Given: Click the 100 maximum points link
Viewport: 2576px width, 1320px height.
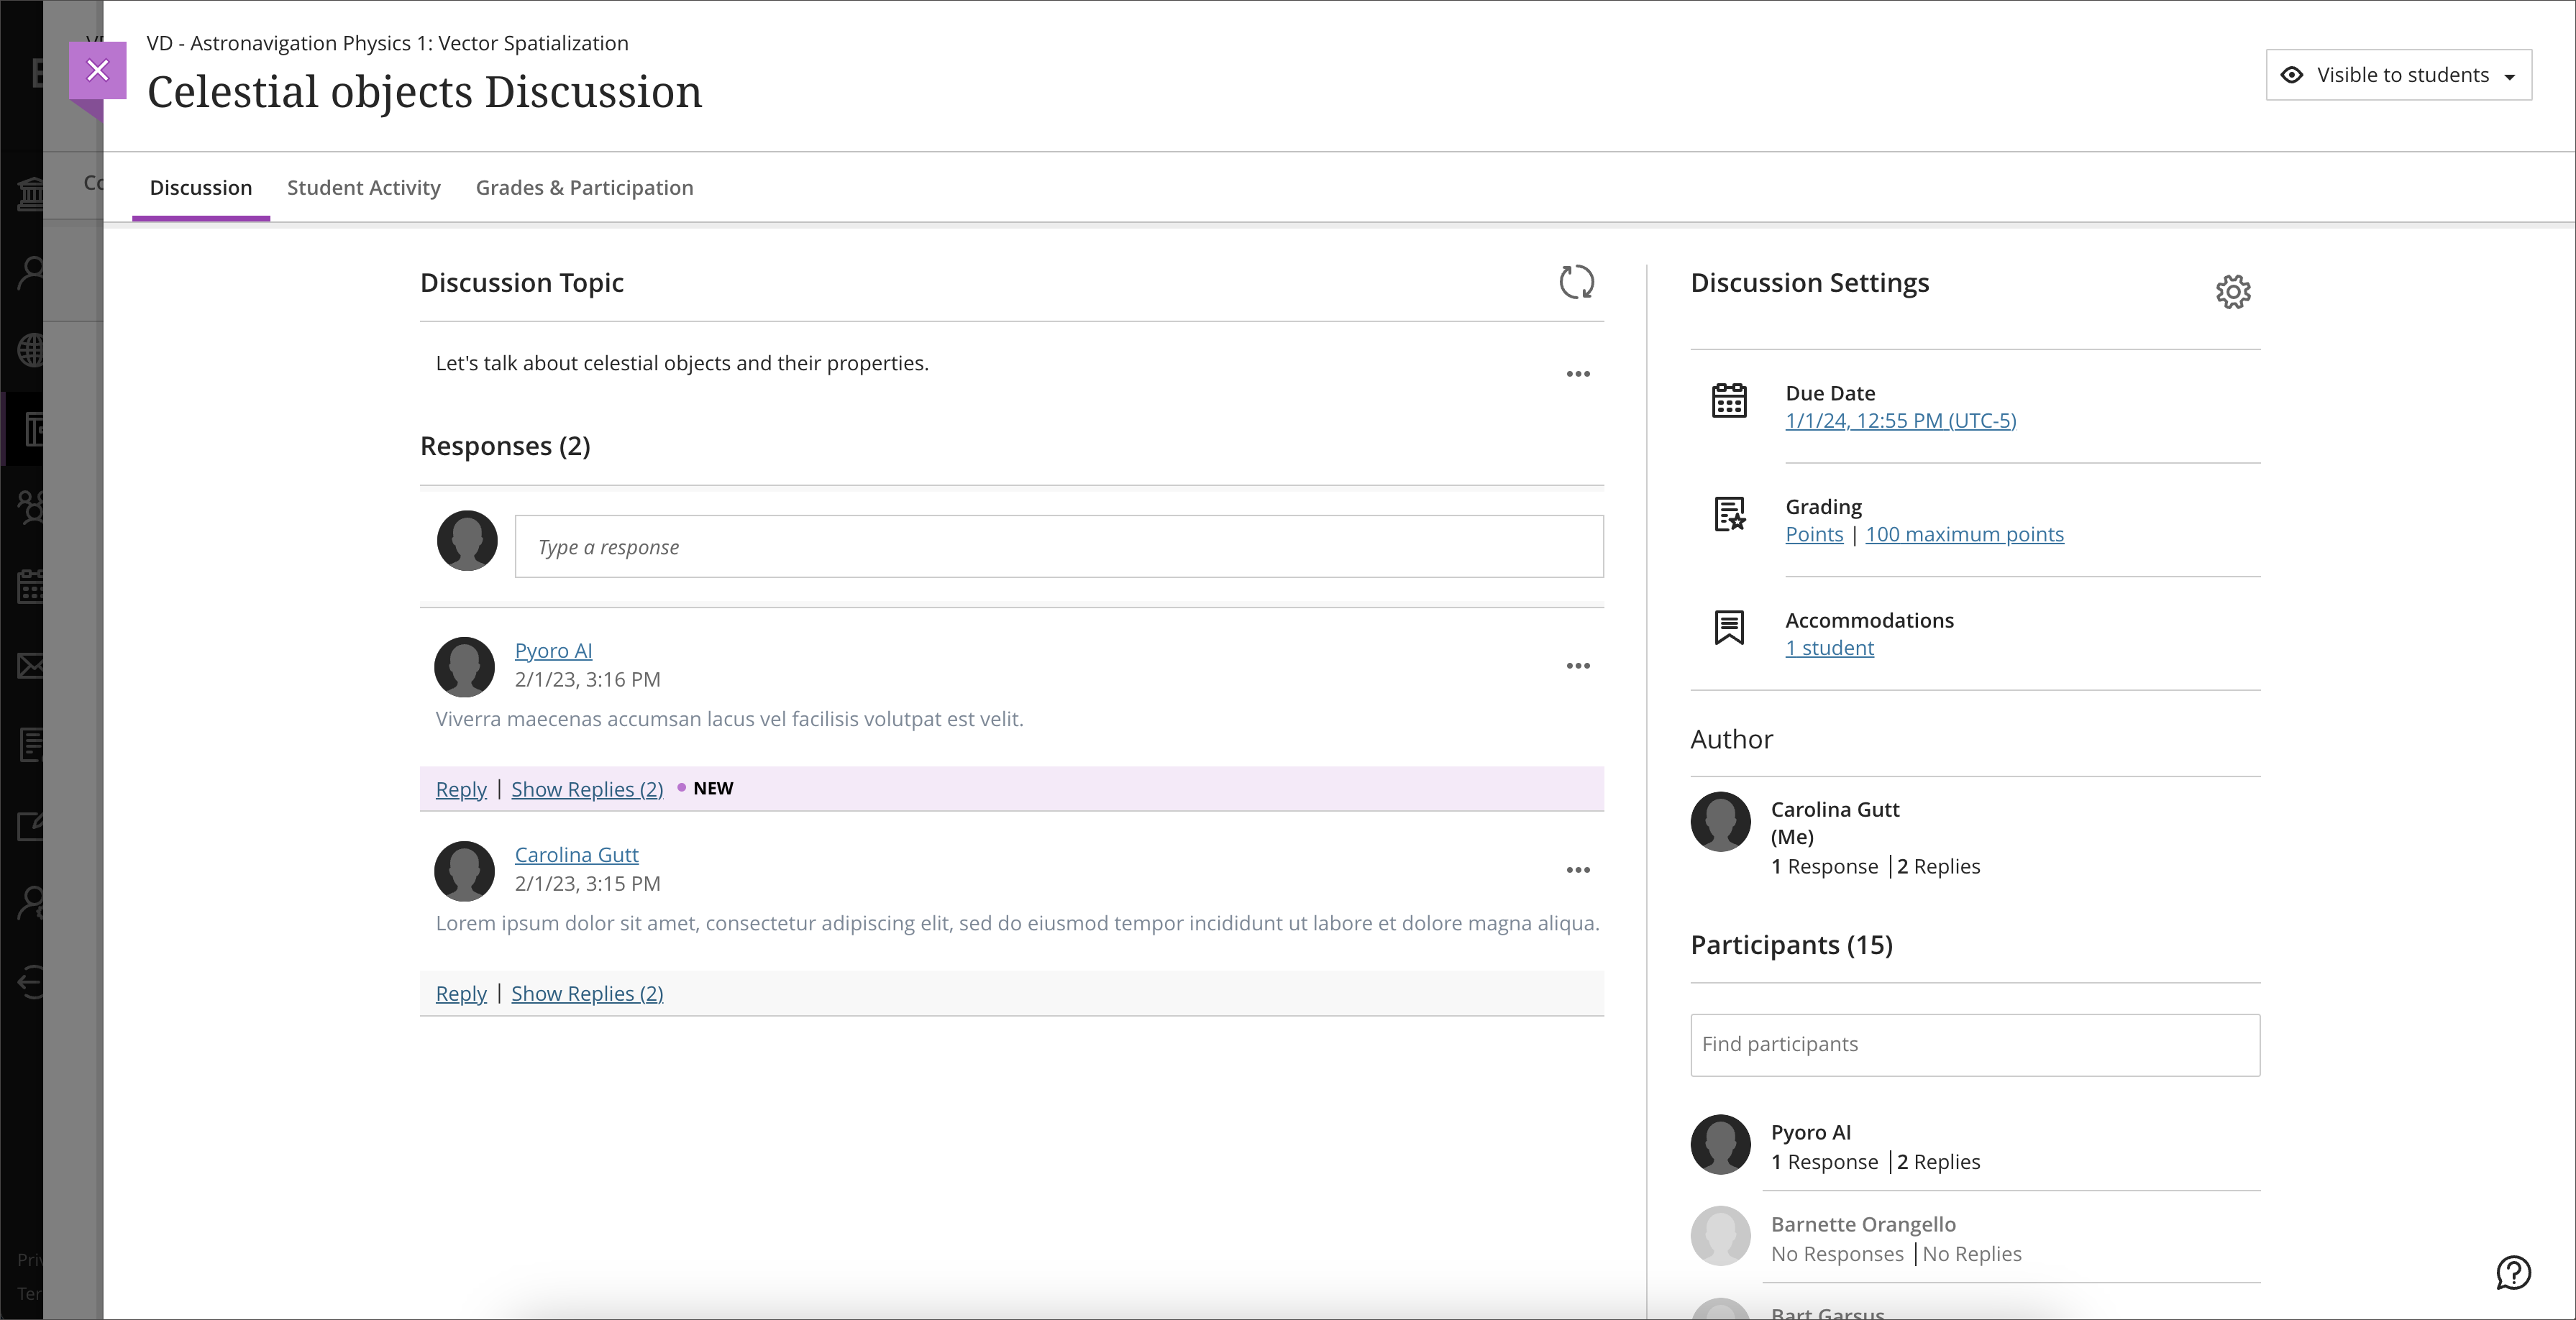Looking at the screenshot, I should tap(1965, 533).
